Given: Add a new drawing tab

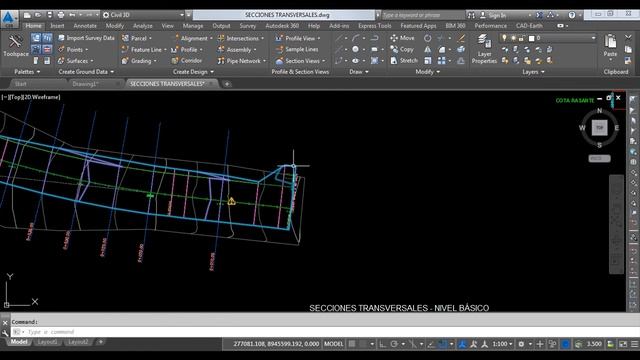Looking at the screenshot, I should point(227,84).
